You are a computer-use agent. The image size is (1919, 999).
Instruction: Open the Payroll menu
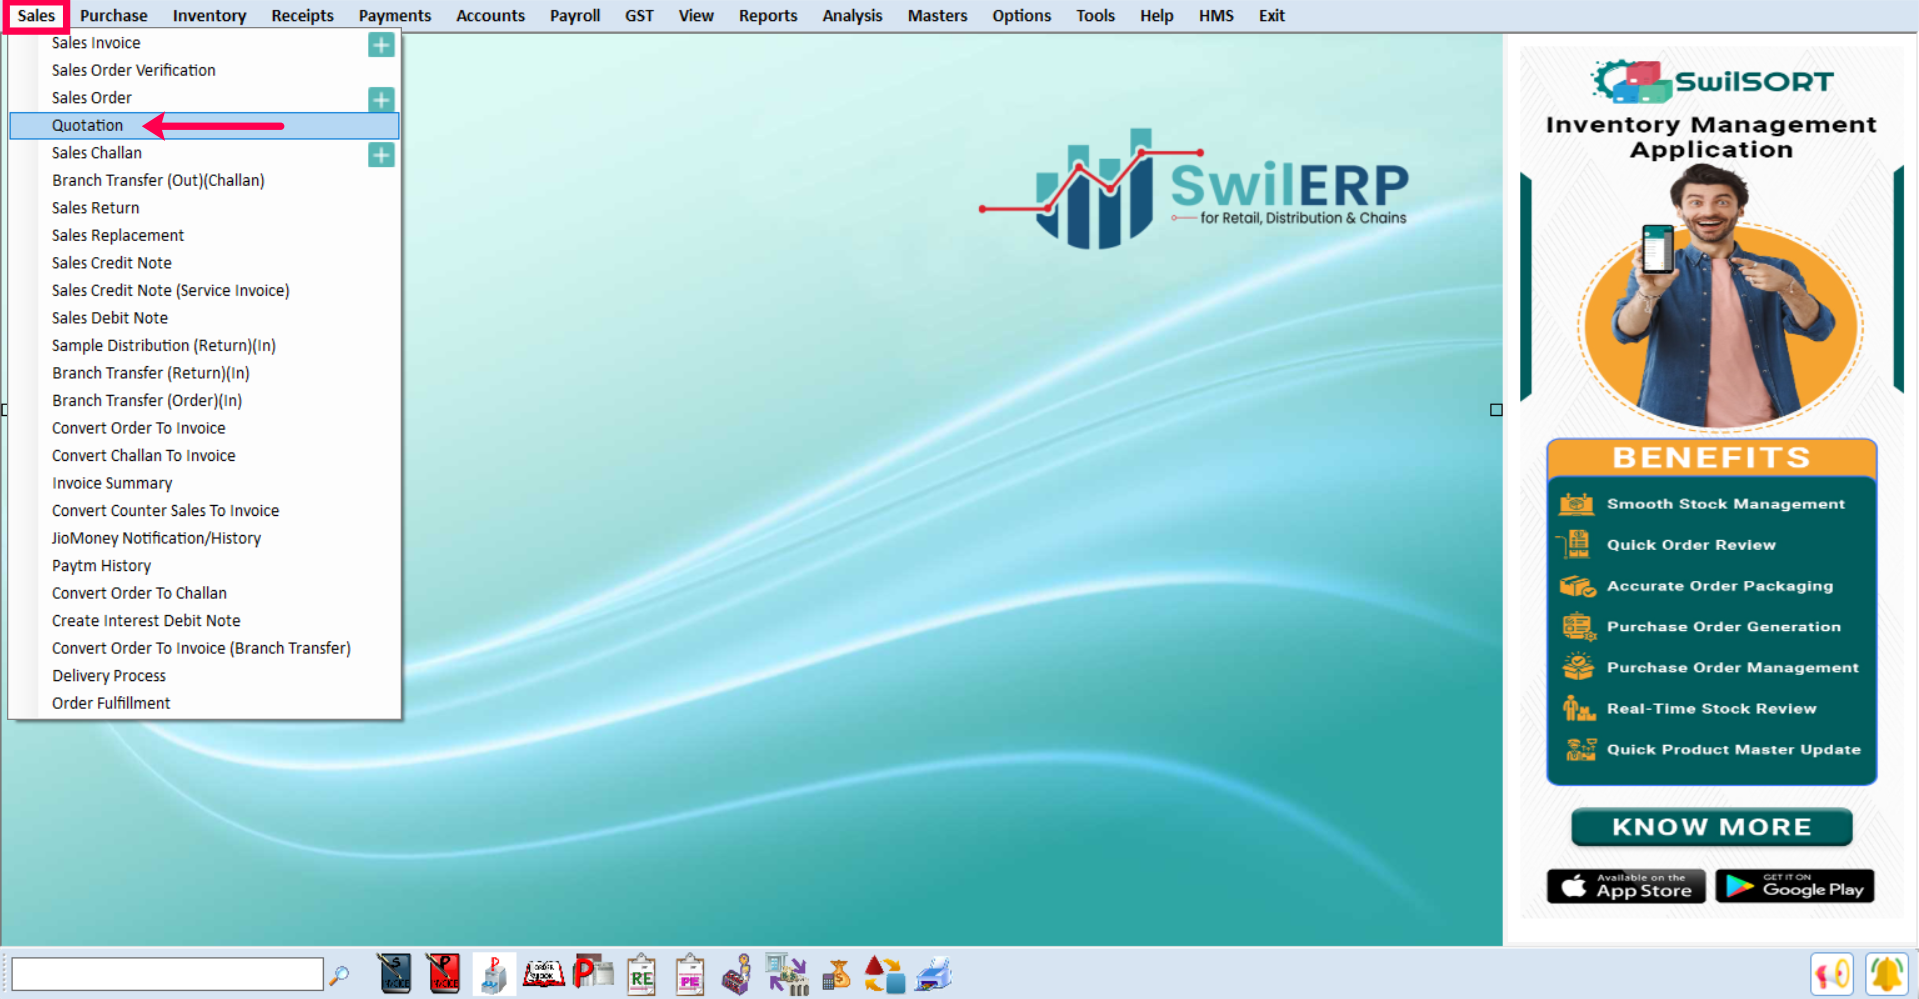pos(575,15)
